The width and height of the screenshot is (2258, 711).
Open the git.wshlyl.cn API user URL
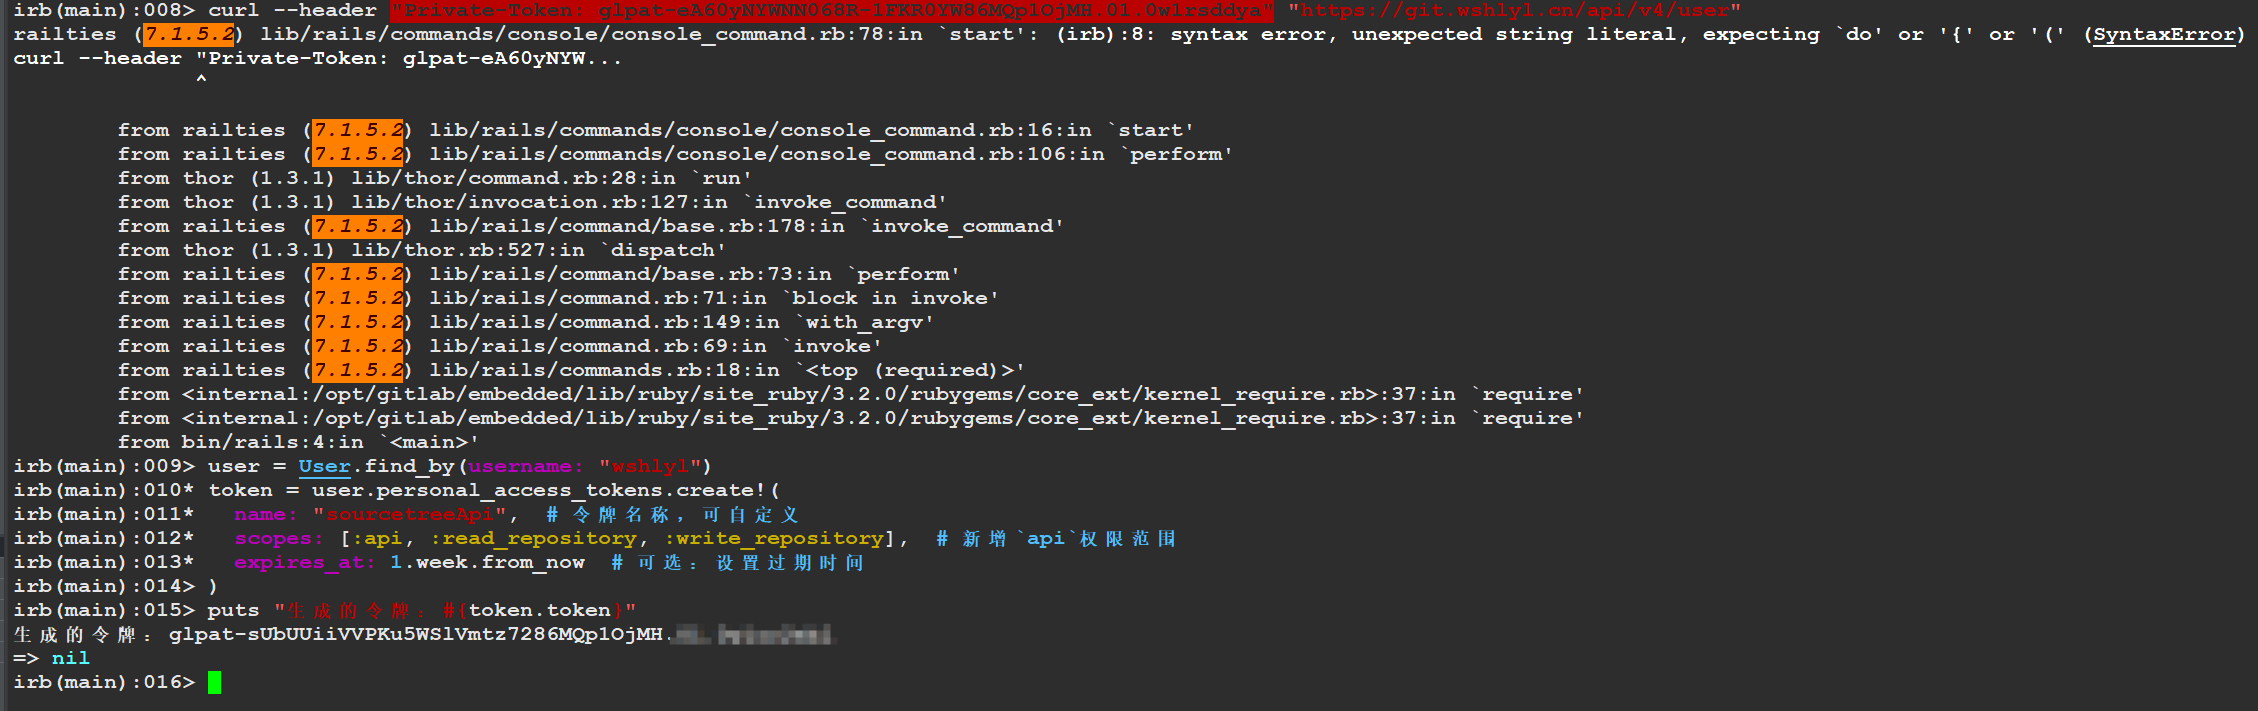coord(1514,10)
